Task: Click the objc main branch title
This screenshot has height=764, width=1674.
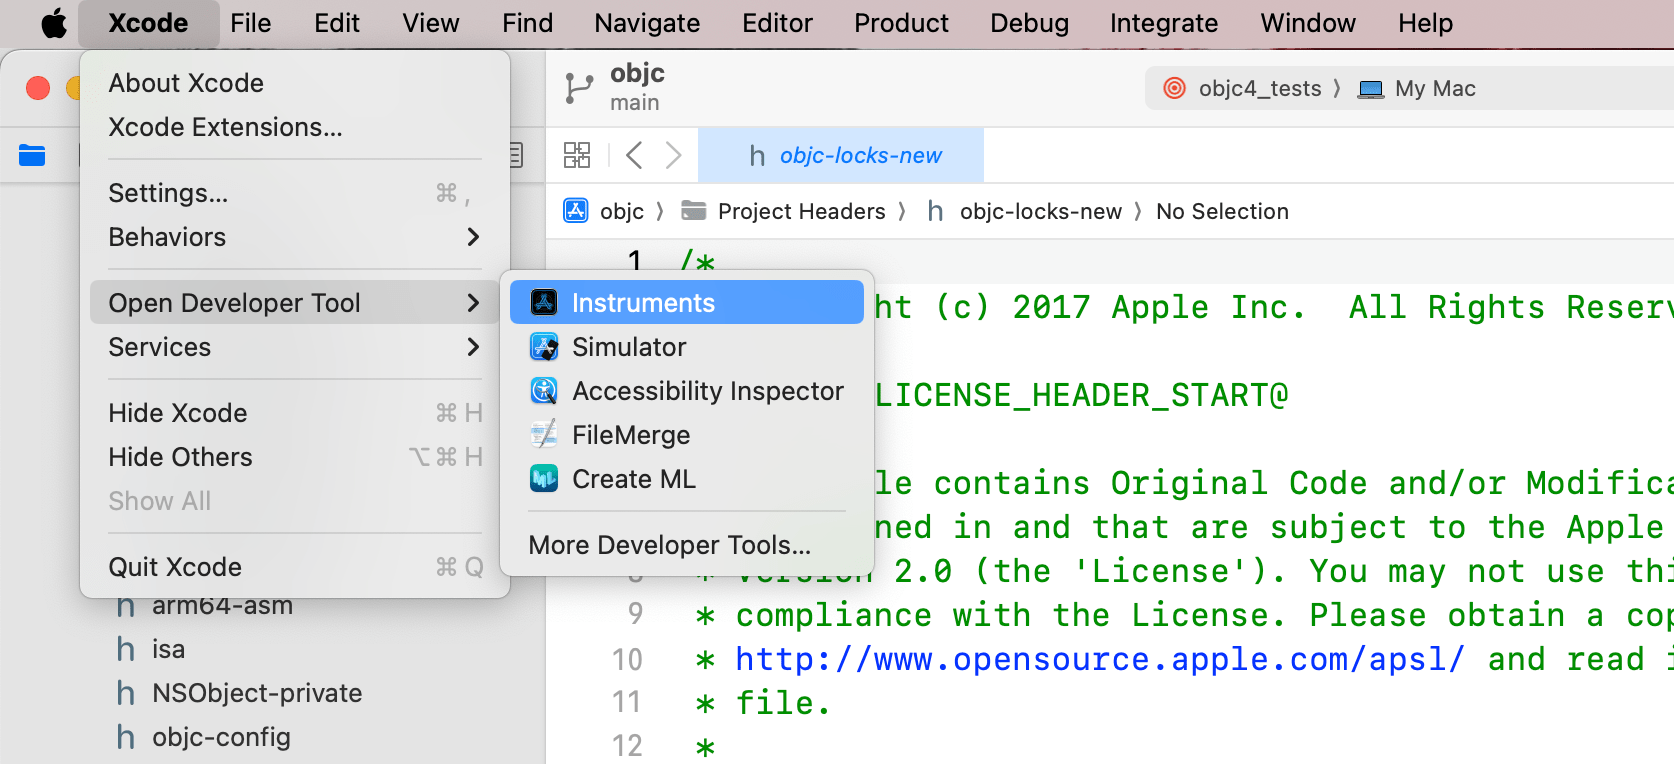Action: point(637,87)
